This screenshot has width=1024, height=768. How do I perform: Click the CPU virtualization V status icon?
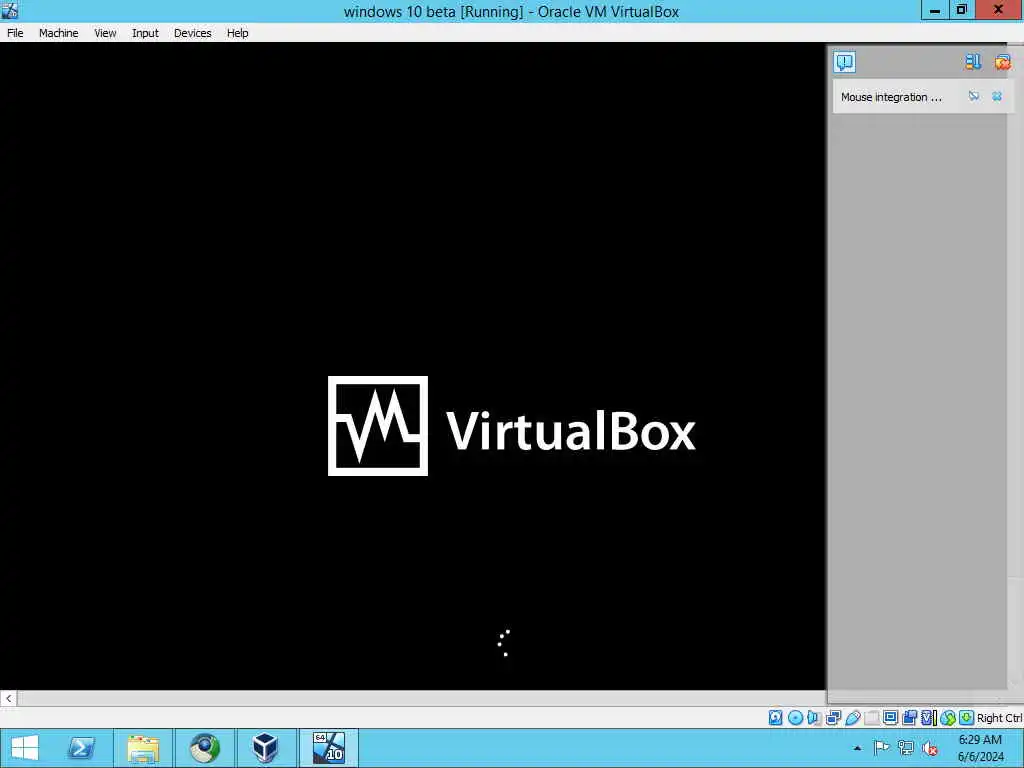pyautogui.click(x=928, y=718)
